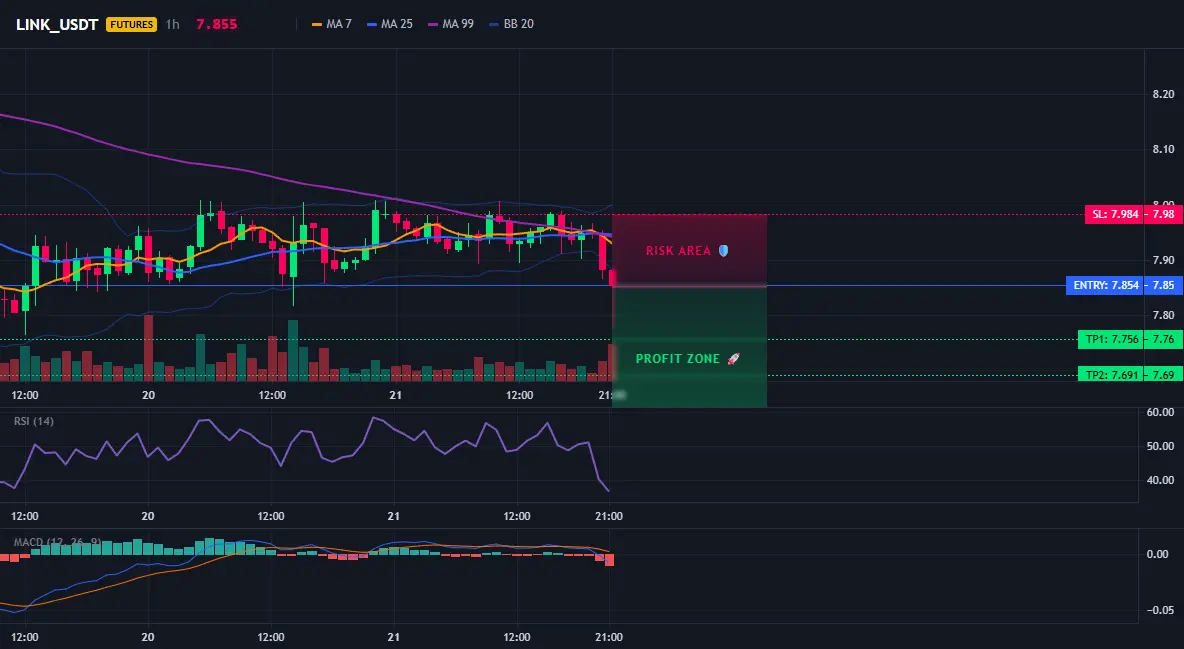Click the last red MACD histogram bar
This screenshot has width=1184, height=649.
pyautogui.click(x=609, y=560)
